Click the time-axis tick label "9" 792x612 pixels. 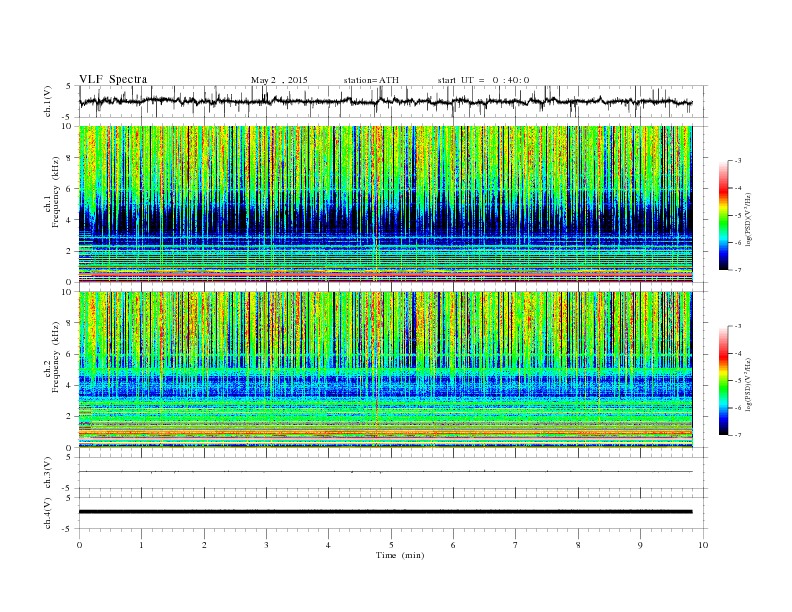coord(640,545)
